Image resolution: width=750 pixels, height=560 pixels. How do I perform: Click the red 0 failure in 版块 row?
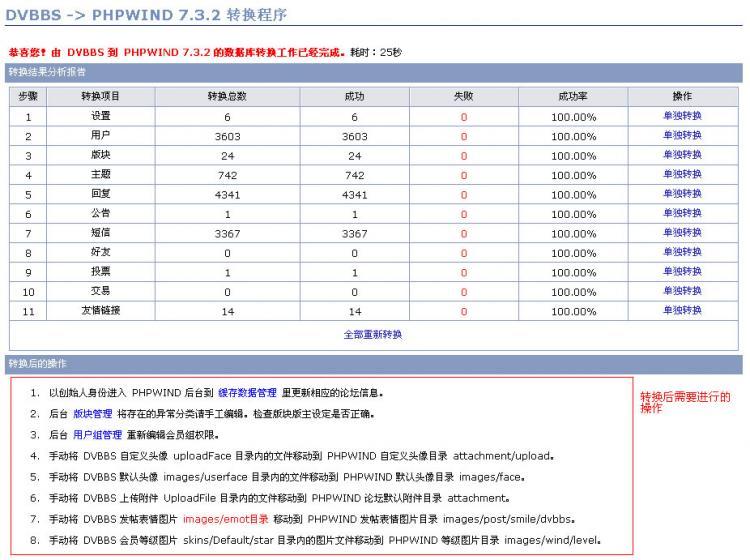tap(463, 156)
